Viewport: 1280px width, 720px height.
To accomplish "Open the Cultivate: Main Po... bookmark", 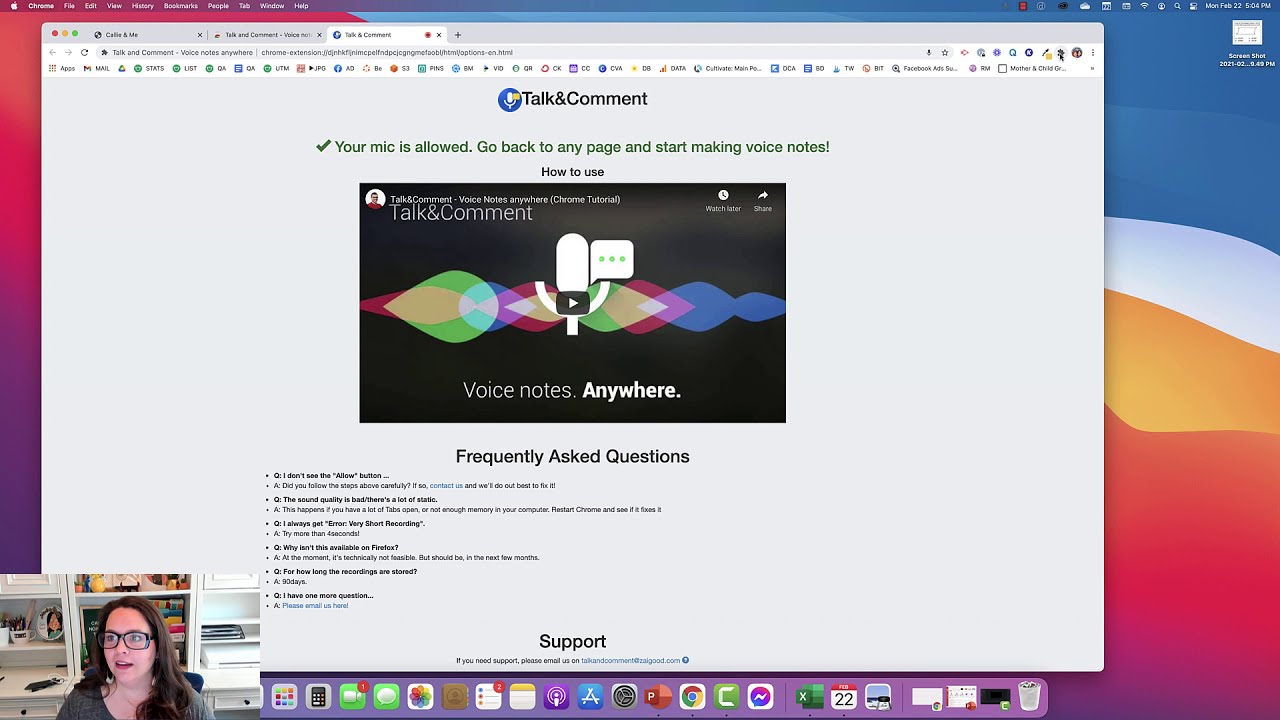I will (x=728, y=69).
